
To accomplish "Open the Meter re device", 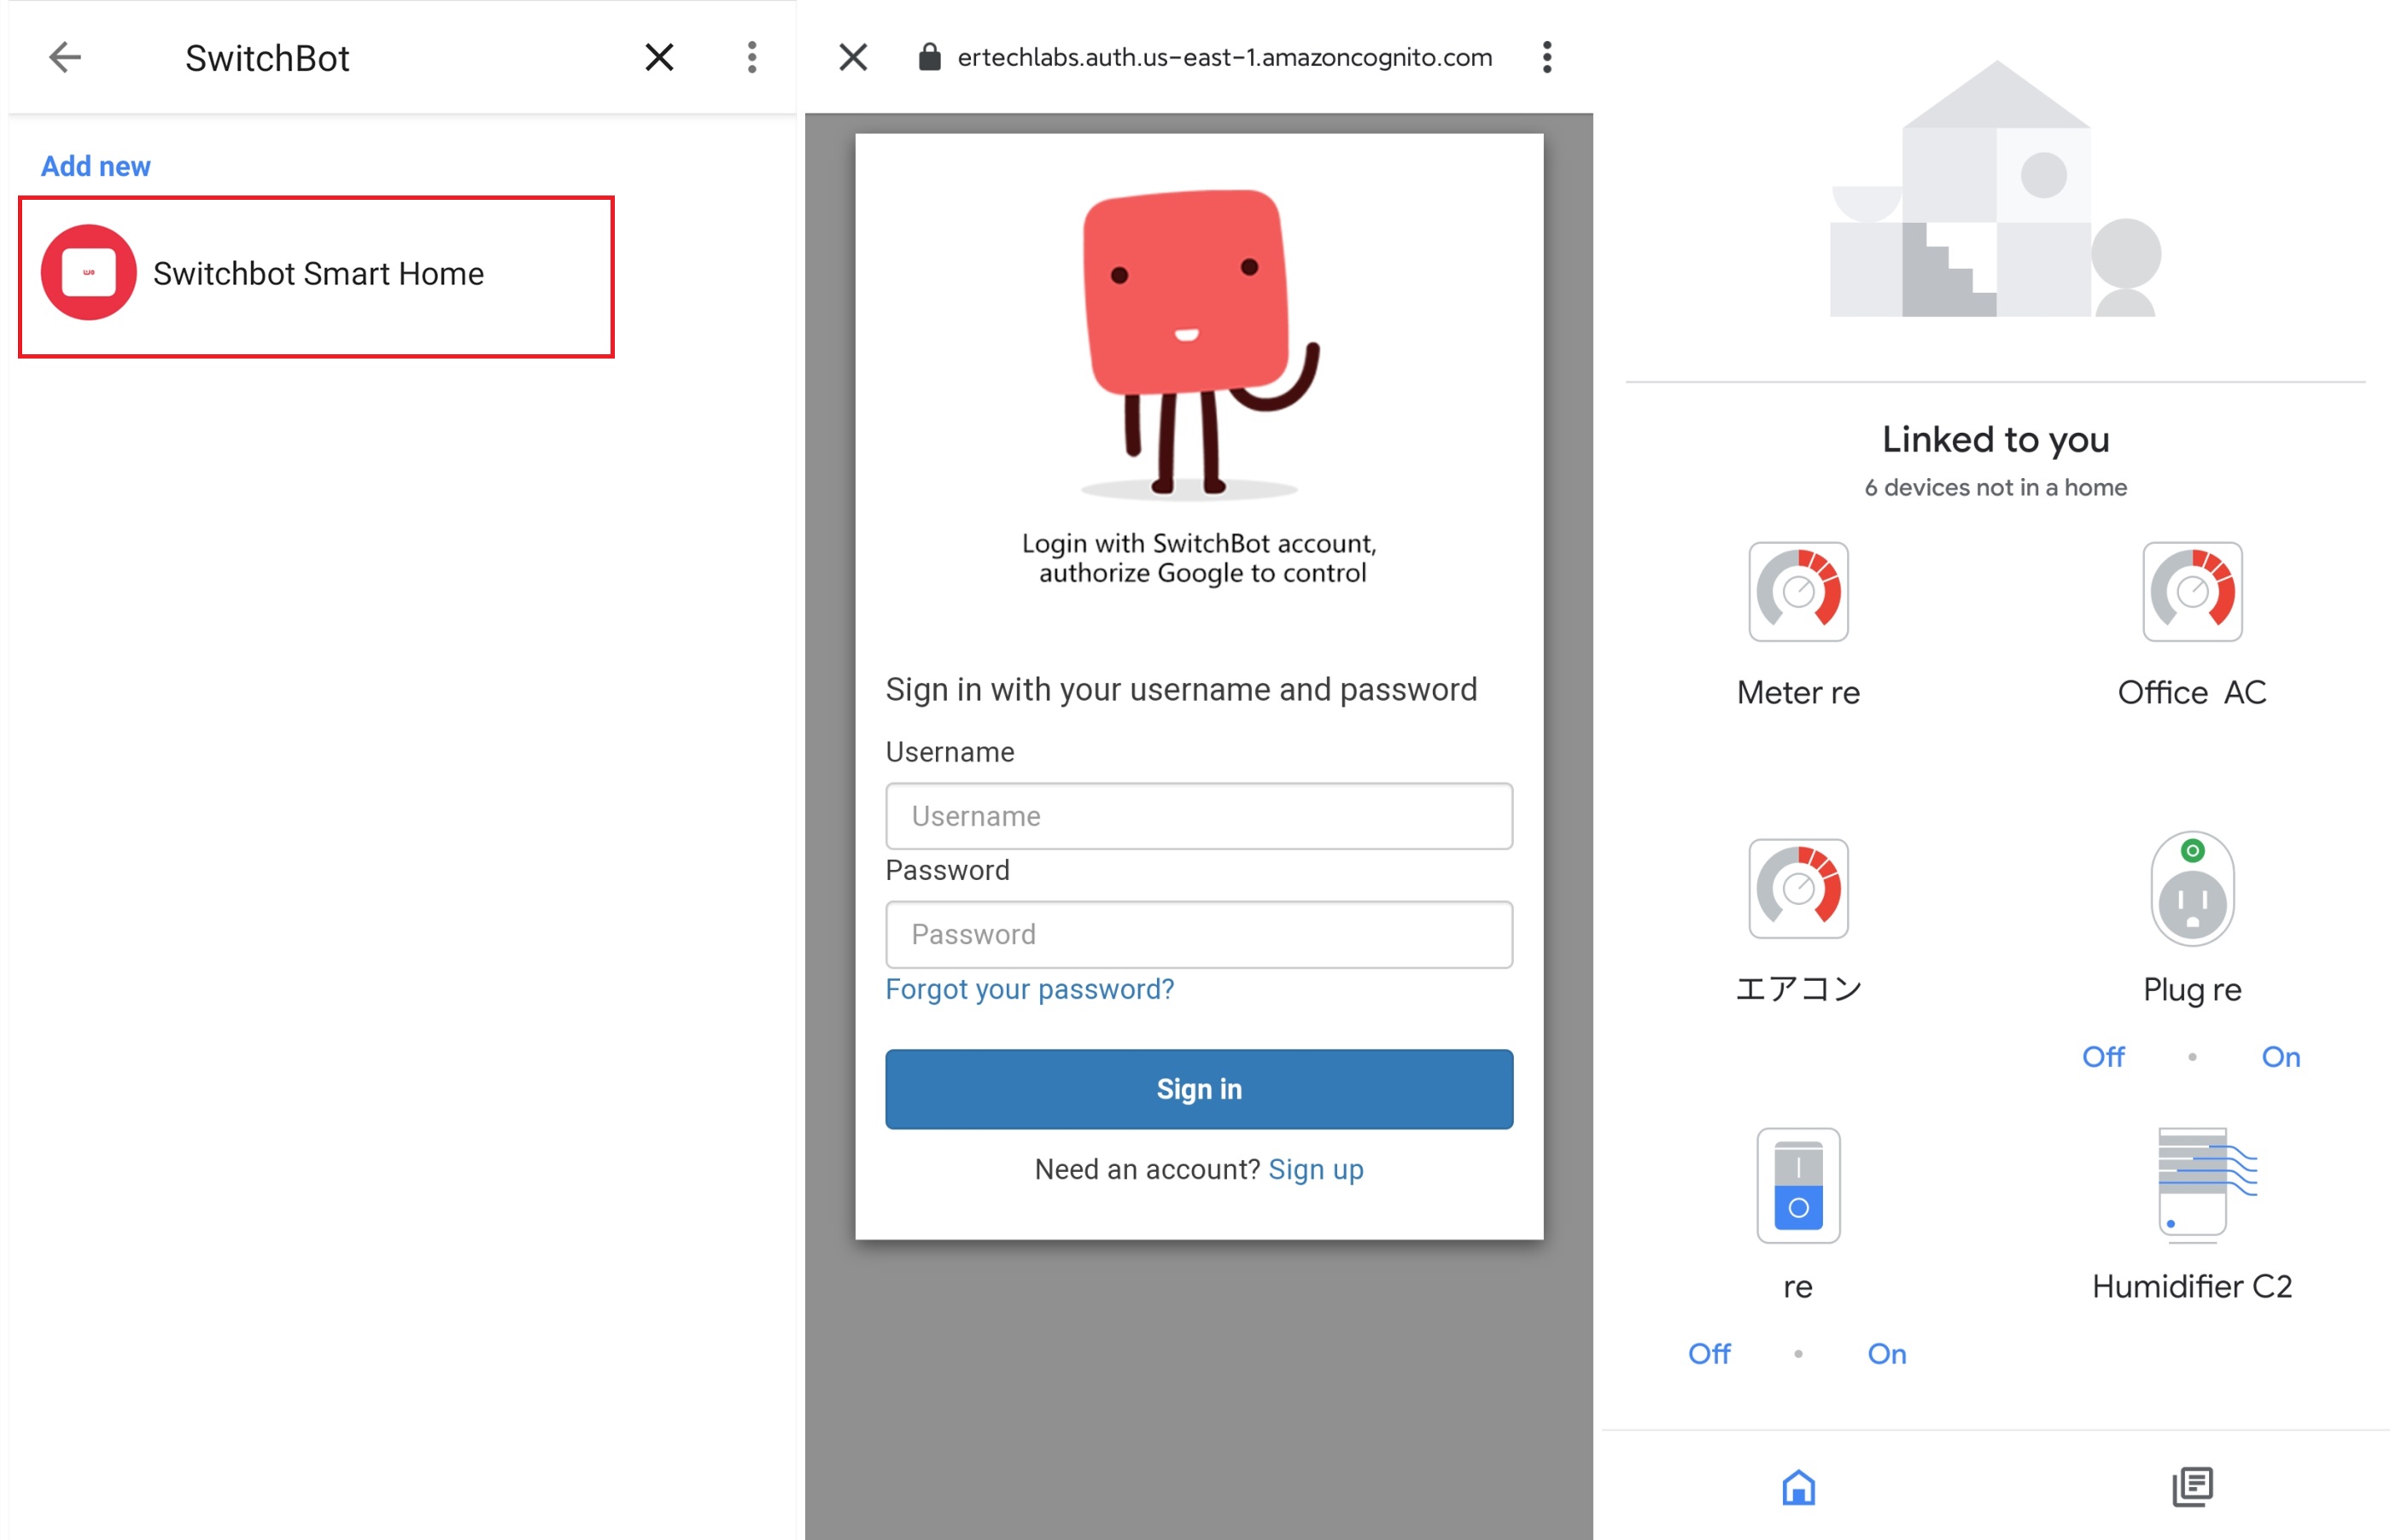I will click(1798, 592).
